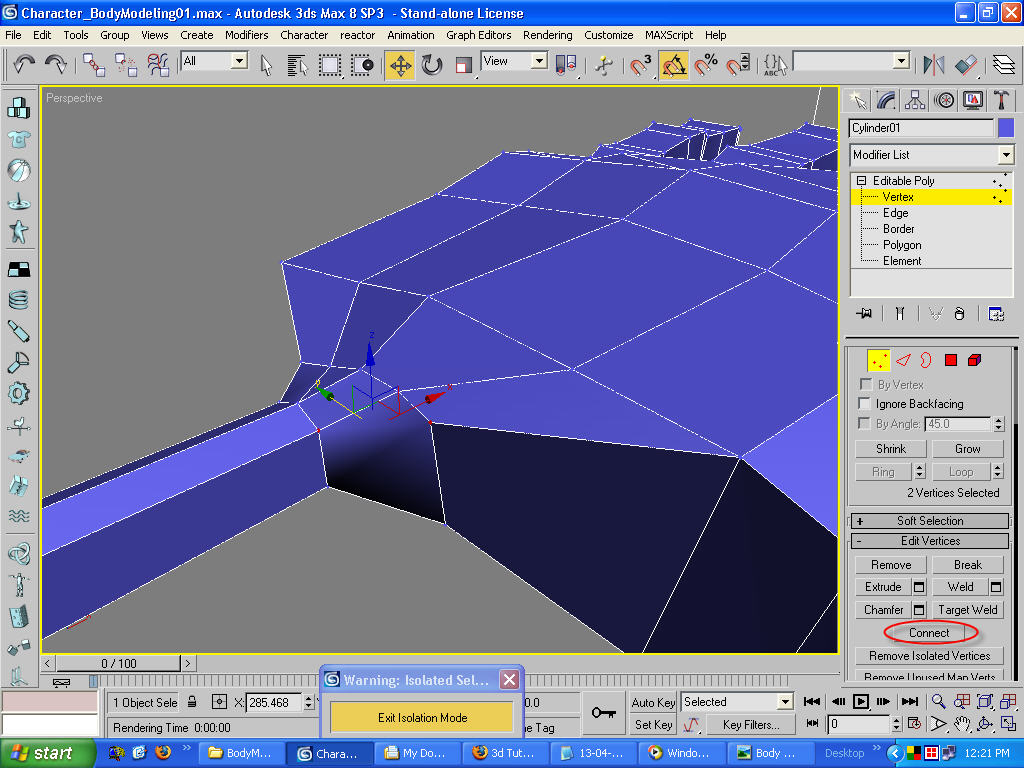This screenshot has height=768, width=1024.
Task: Toggle the Auto Key button
Action: click(653, 702)
